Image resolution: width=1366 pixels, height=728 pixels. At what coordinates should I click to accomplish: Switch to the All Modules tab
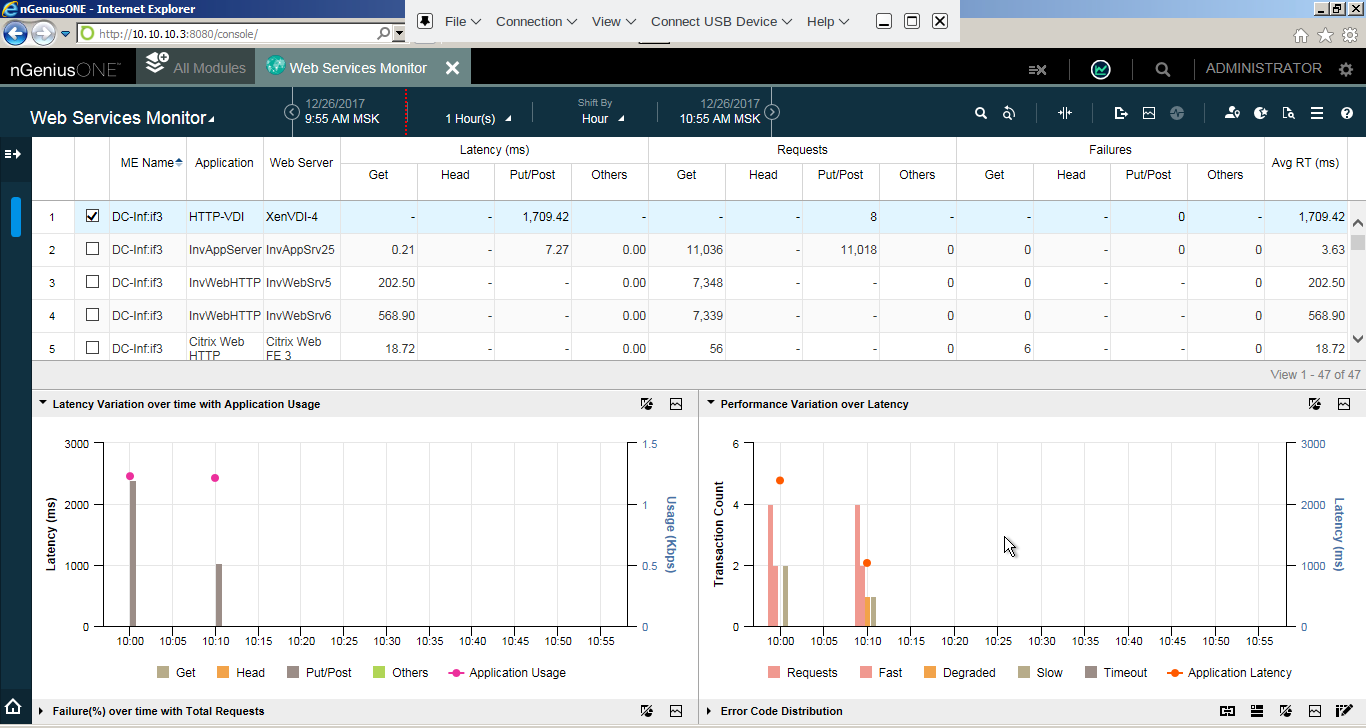click(196, 68)
